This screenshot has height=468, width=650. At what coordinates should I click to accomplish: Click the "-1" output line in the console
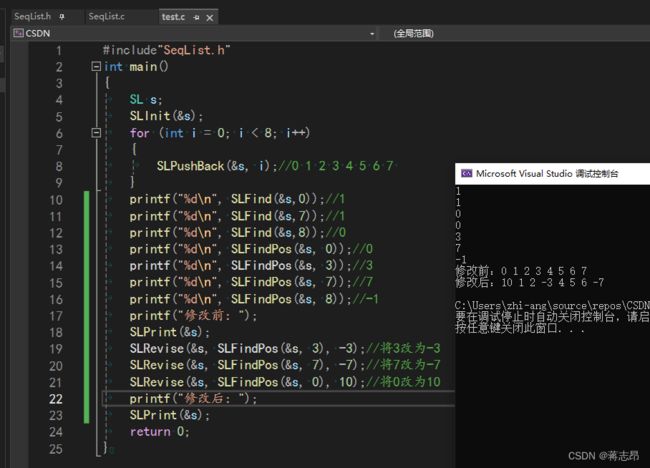click(461, 260)
